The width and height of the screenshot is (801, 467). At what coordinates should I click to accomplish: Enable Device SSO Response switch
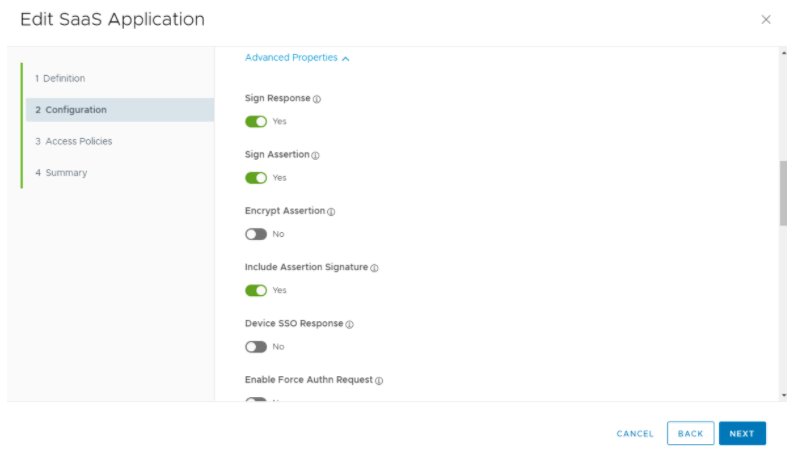256,346
